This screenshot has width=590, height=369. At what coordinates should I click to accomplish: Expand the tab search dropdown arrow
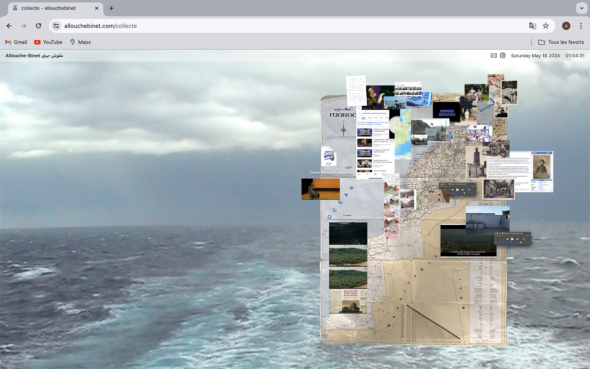(581, 8)
